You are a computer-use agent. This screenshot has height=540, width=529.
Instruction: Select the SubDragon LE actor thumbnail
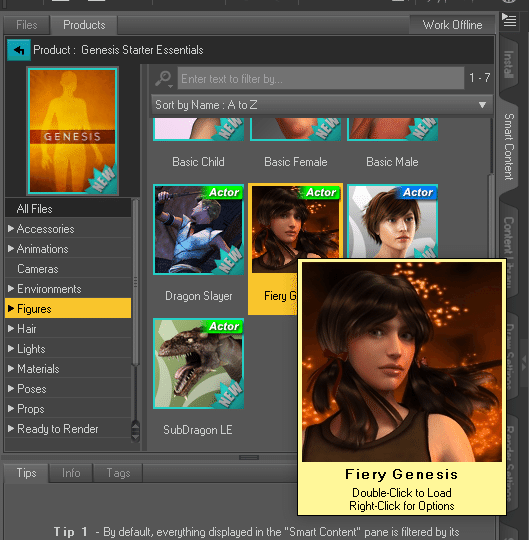(x=198, y=364)
